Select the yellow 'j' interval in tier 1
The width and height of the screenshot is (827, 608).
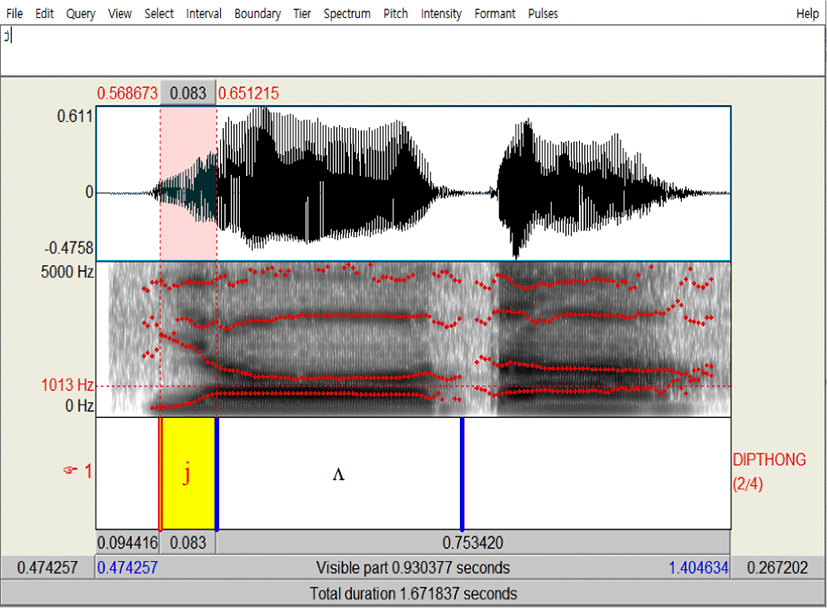click(188, 473)
